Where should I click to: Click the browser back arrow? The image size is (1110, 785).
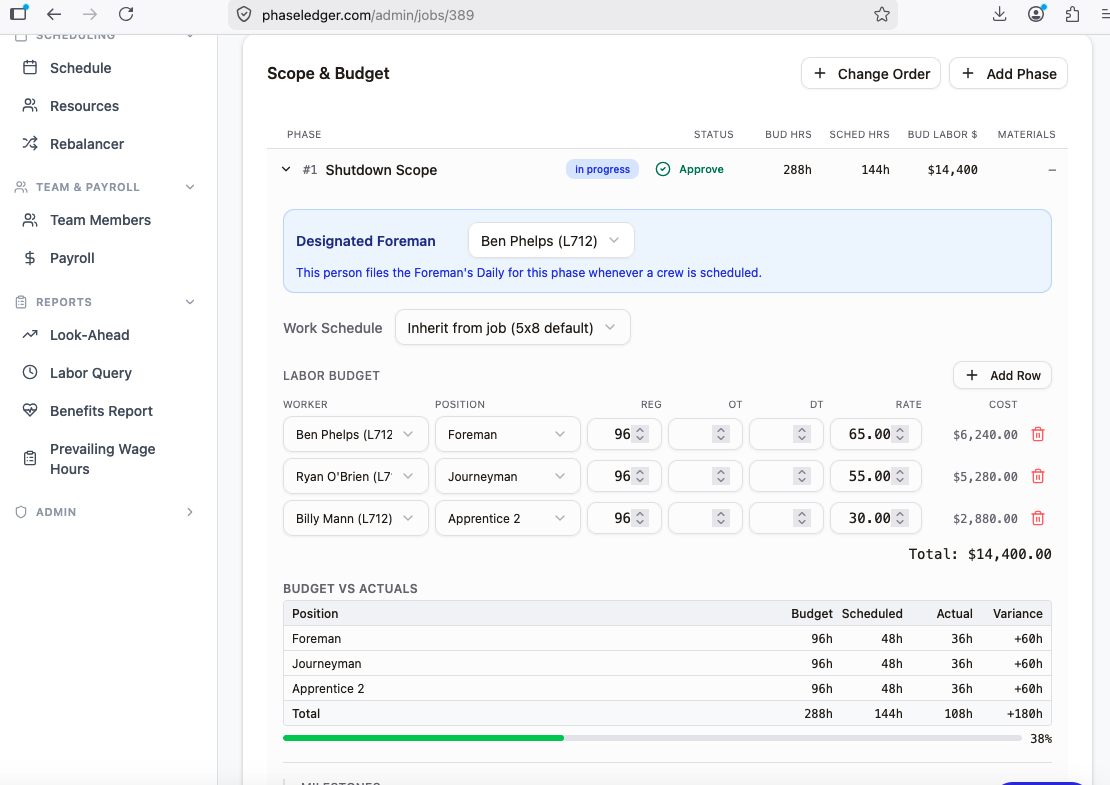pyautogui.click(x=54, y=14)
